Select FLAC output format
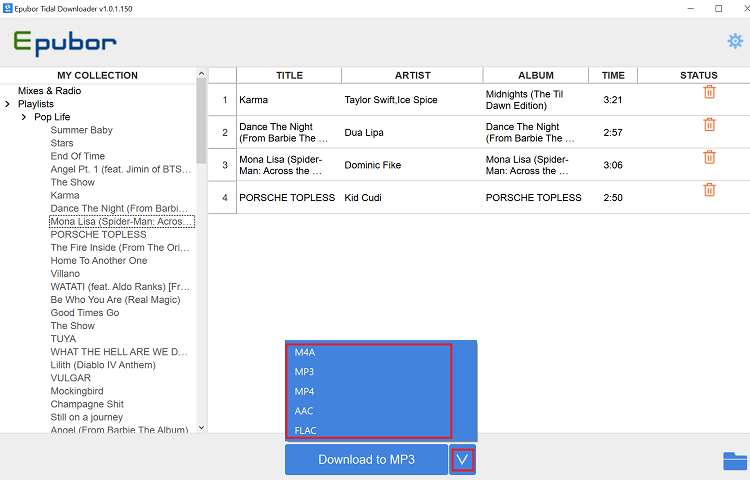The width and height of the screenshot is (750, 480). coord(305,431)
